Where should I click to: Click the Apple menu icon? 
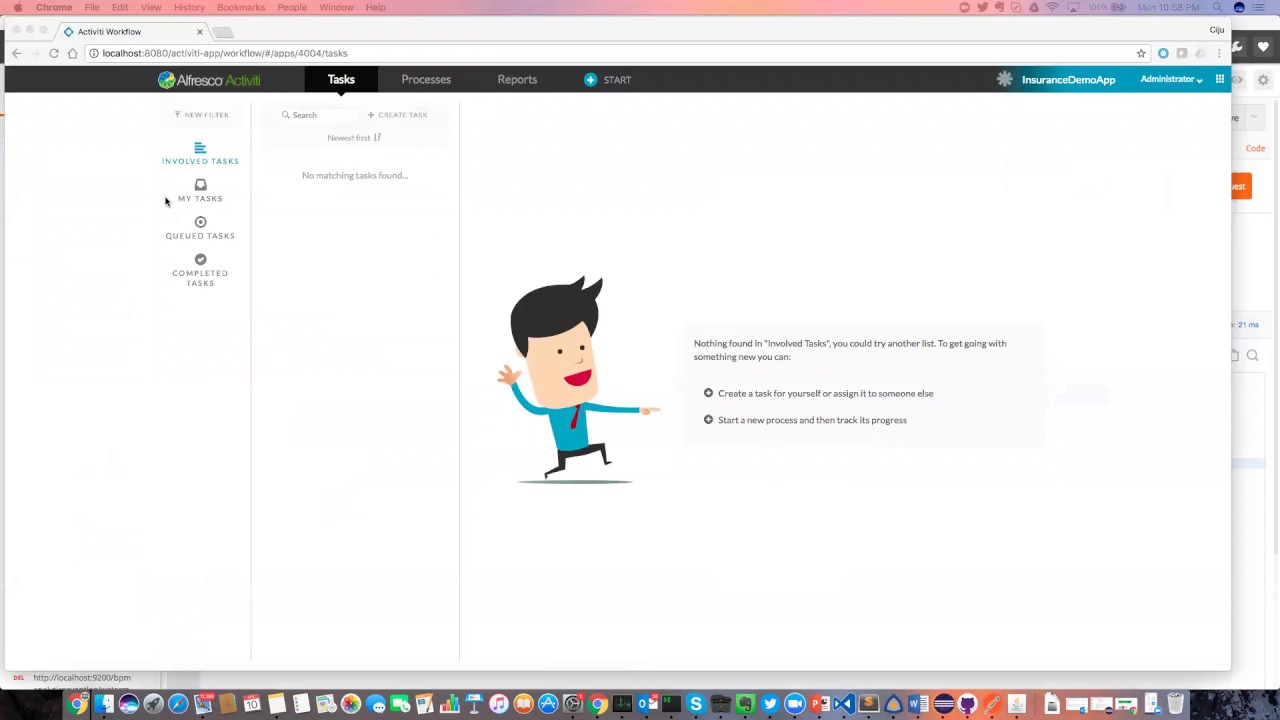click(x=17, y=7)
